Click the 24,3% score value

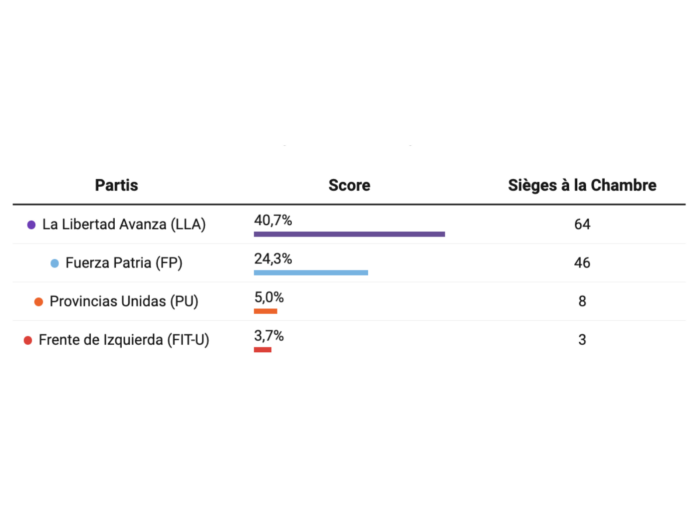click(x=273, y=258)
